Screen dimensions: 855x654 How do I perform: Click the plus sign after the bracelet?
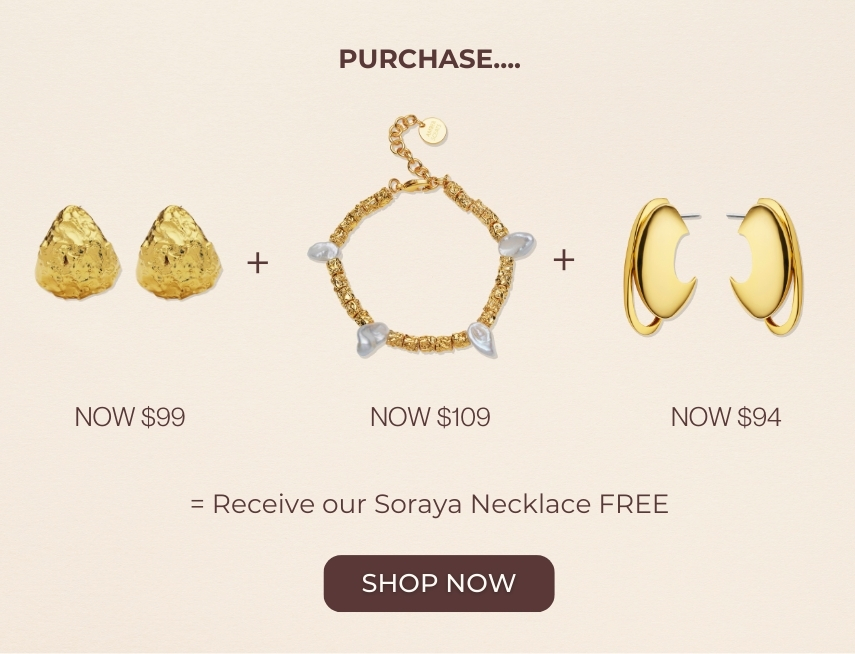(x=564, y=260)
